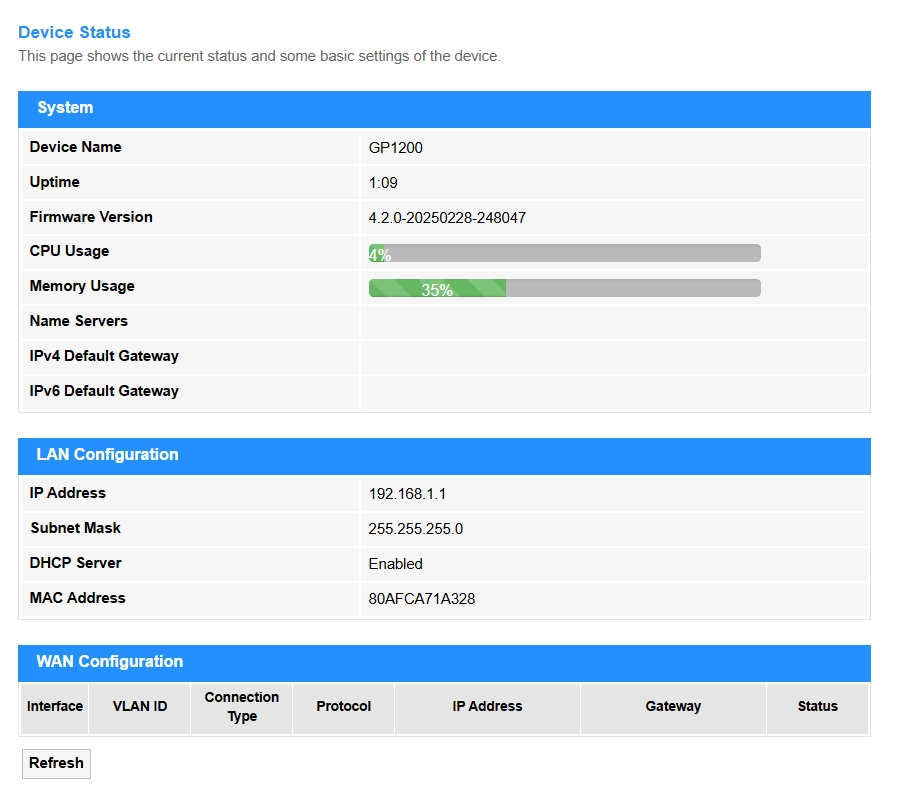905x787 pixels.
Task: Click the subnet mask value 255.255.255.0
Action: (416, 529)
